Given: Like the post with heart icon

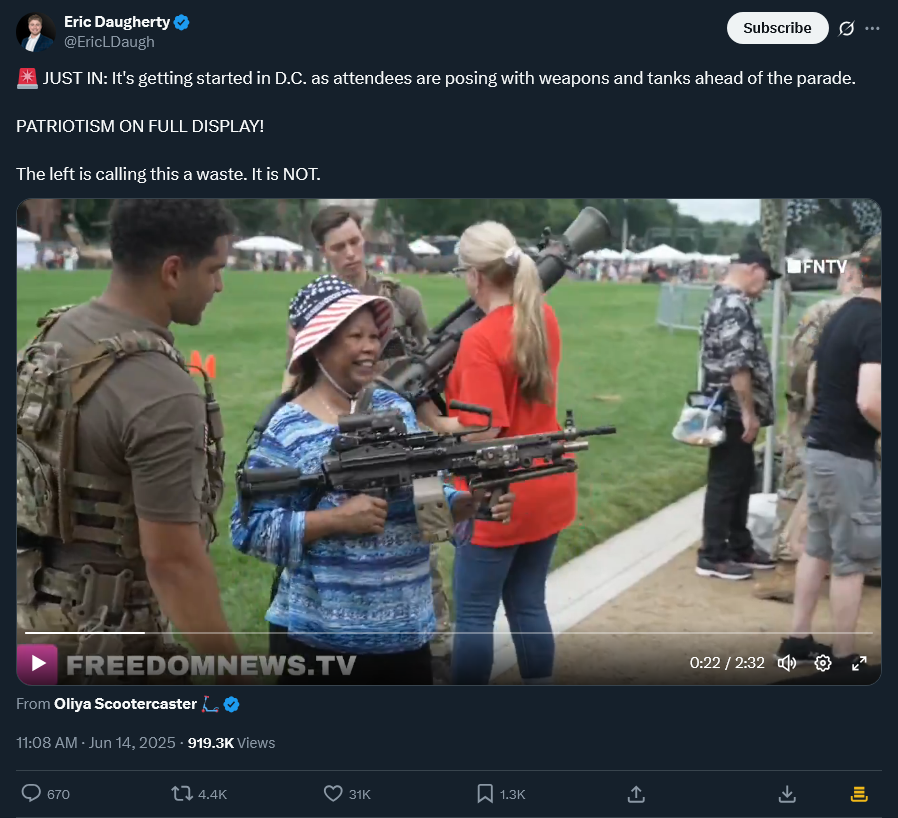Looking at the screenshot, I should point(333,793).
